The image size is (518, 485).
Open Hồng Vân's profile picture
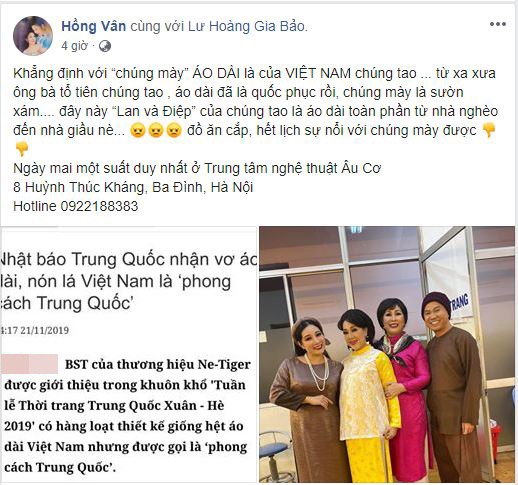point(33,35)
